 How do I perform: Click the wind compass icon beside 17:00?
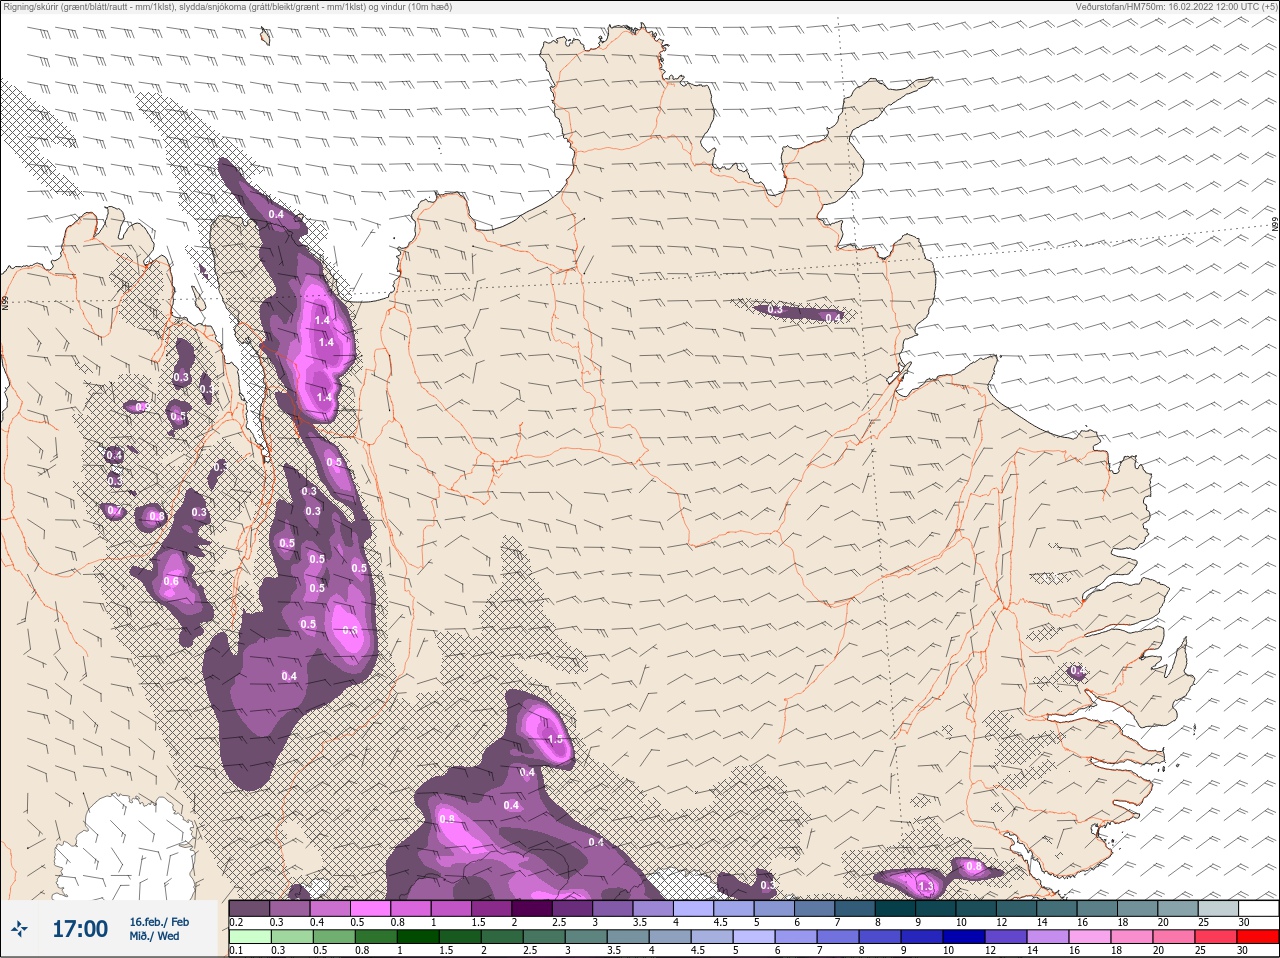tap(19, 930)
